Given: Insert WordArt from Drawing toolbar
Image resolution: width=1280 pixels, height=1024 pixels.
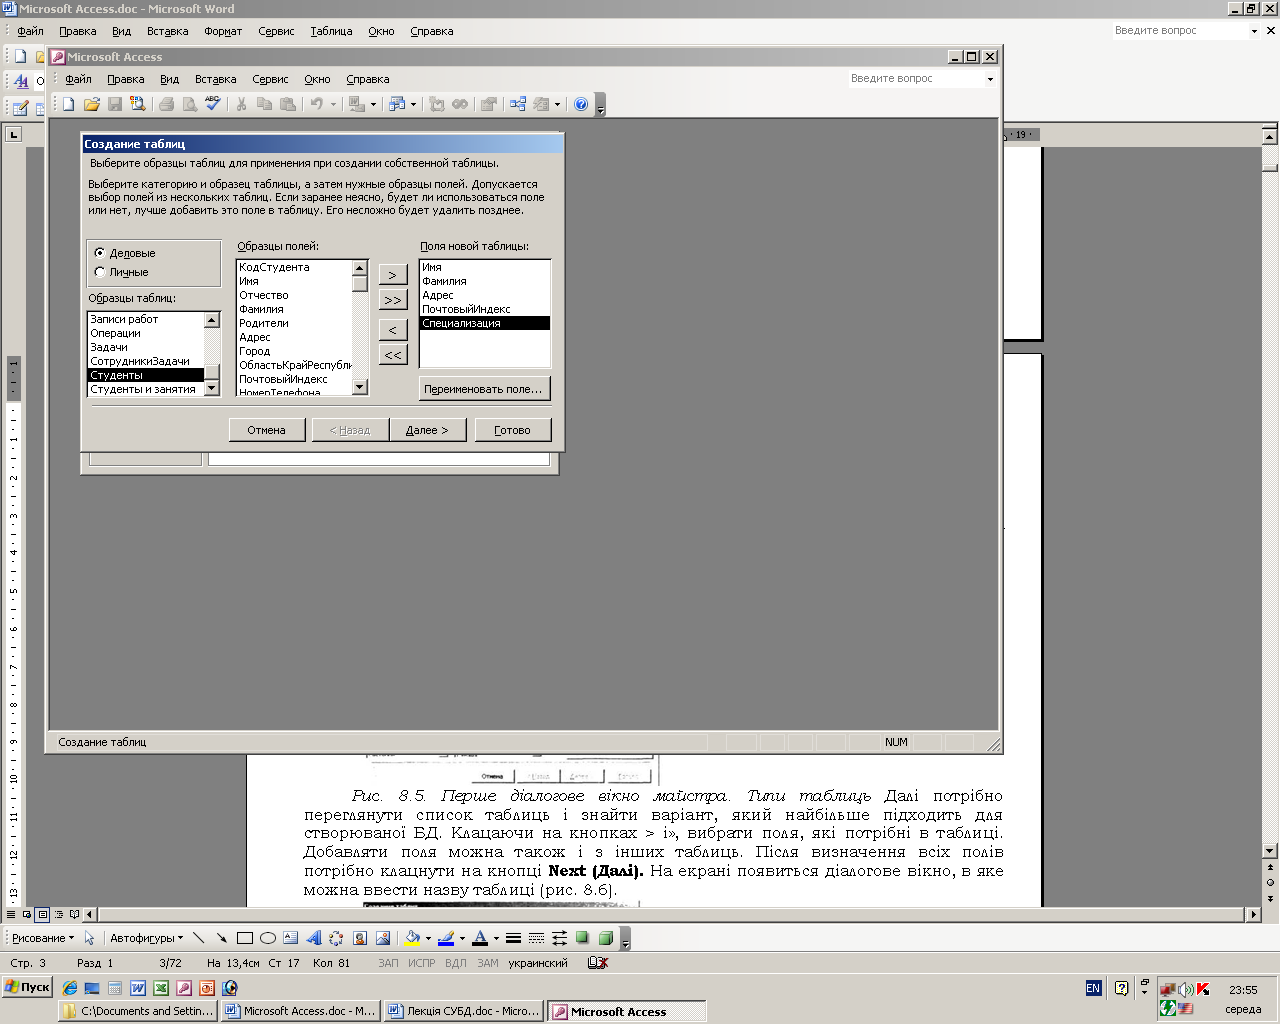Looking at the screenshot, I should pos(313,938).
